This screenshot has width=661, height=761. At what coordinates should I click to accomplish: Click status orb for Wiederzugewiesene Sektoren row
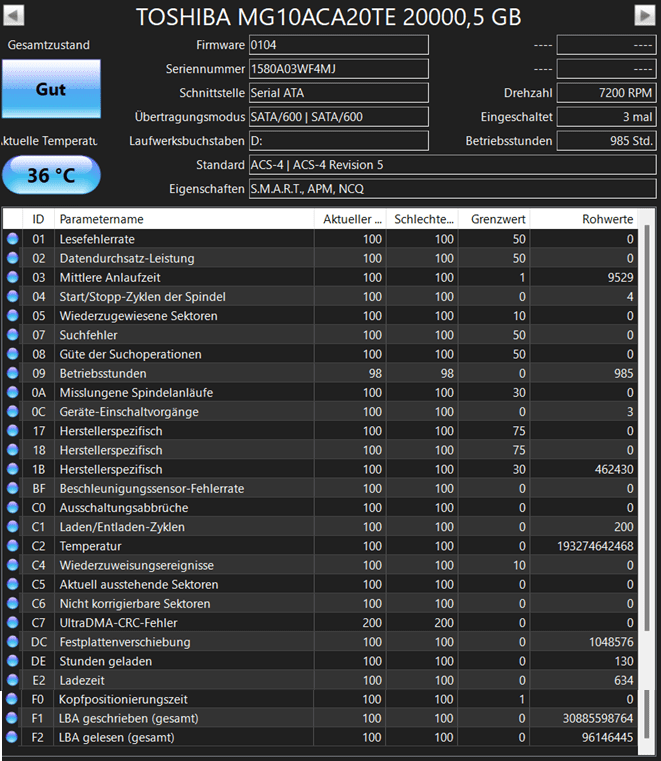tap(13, 315)
